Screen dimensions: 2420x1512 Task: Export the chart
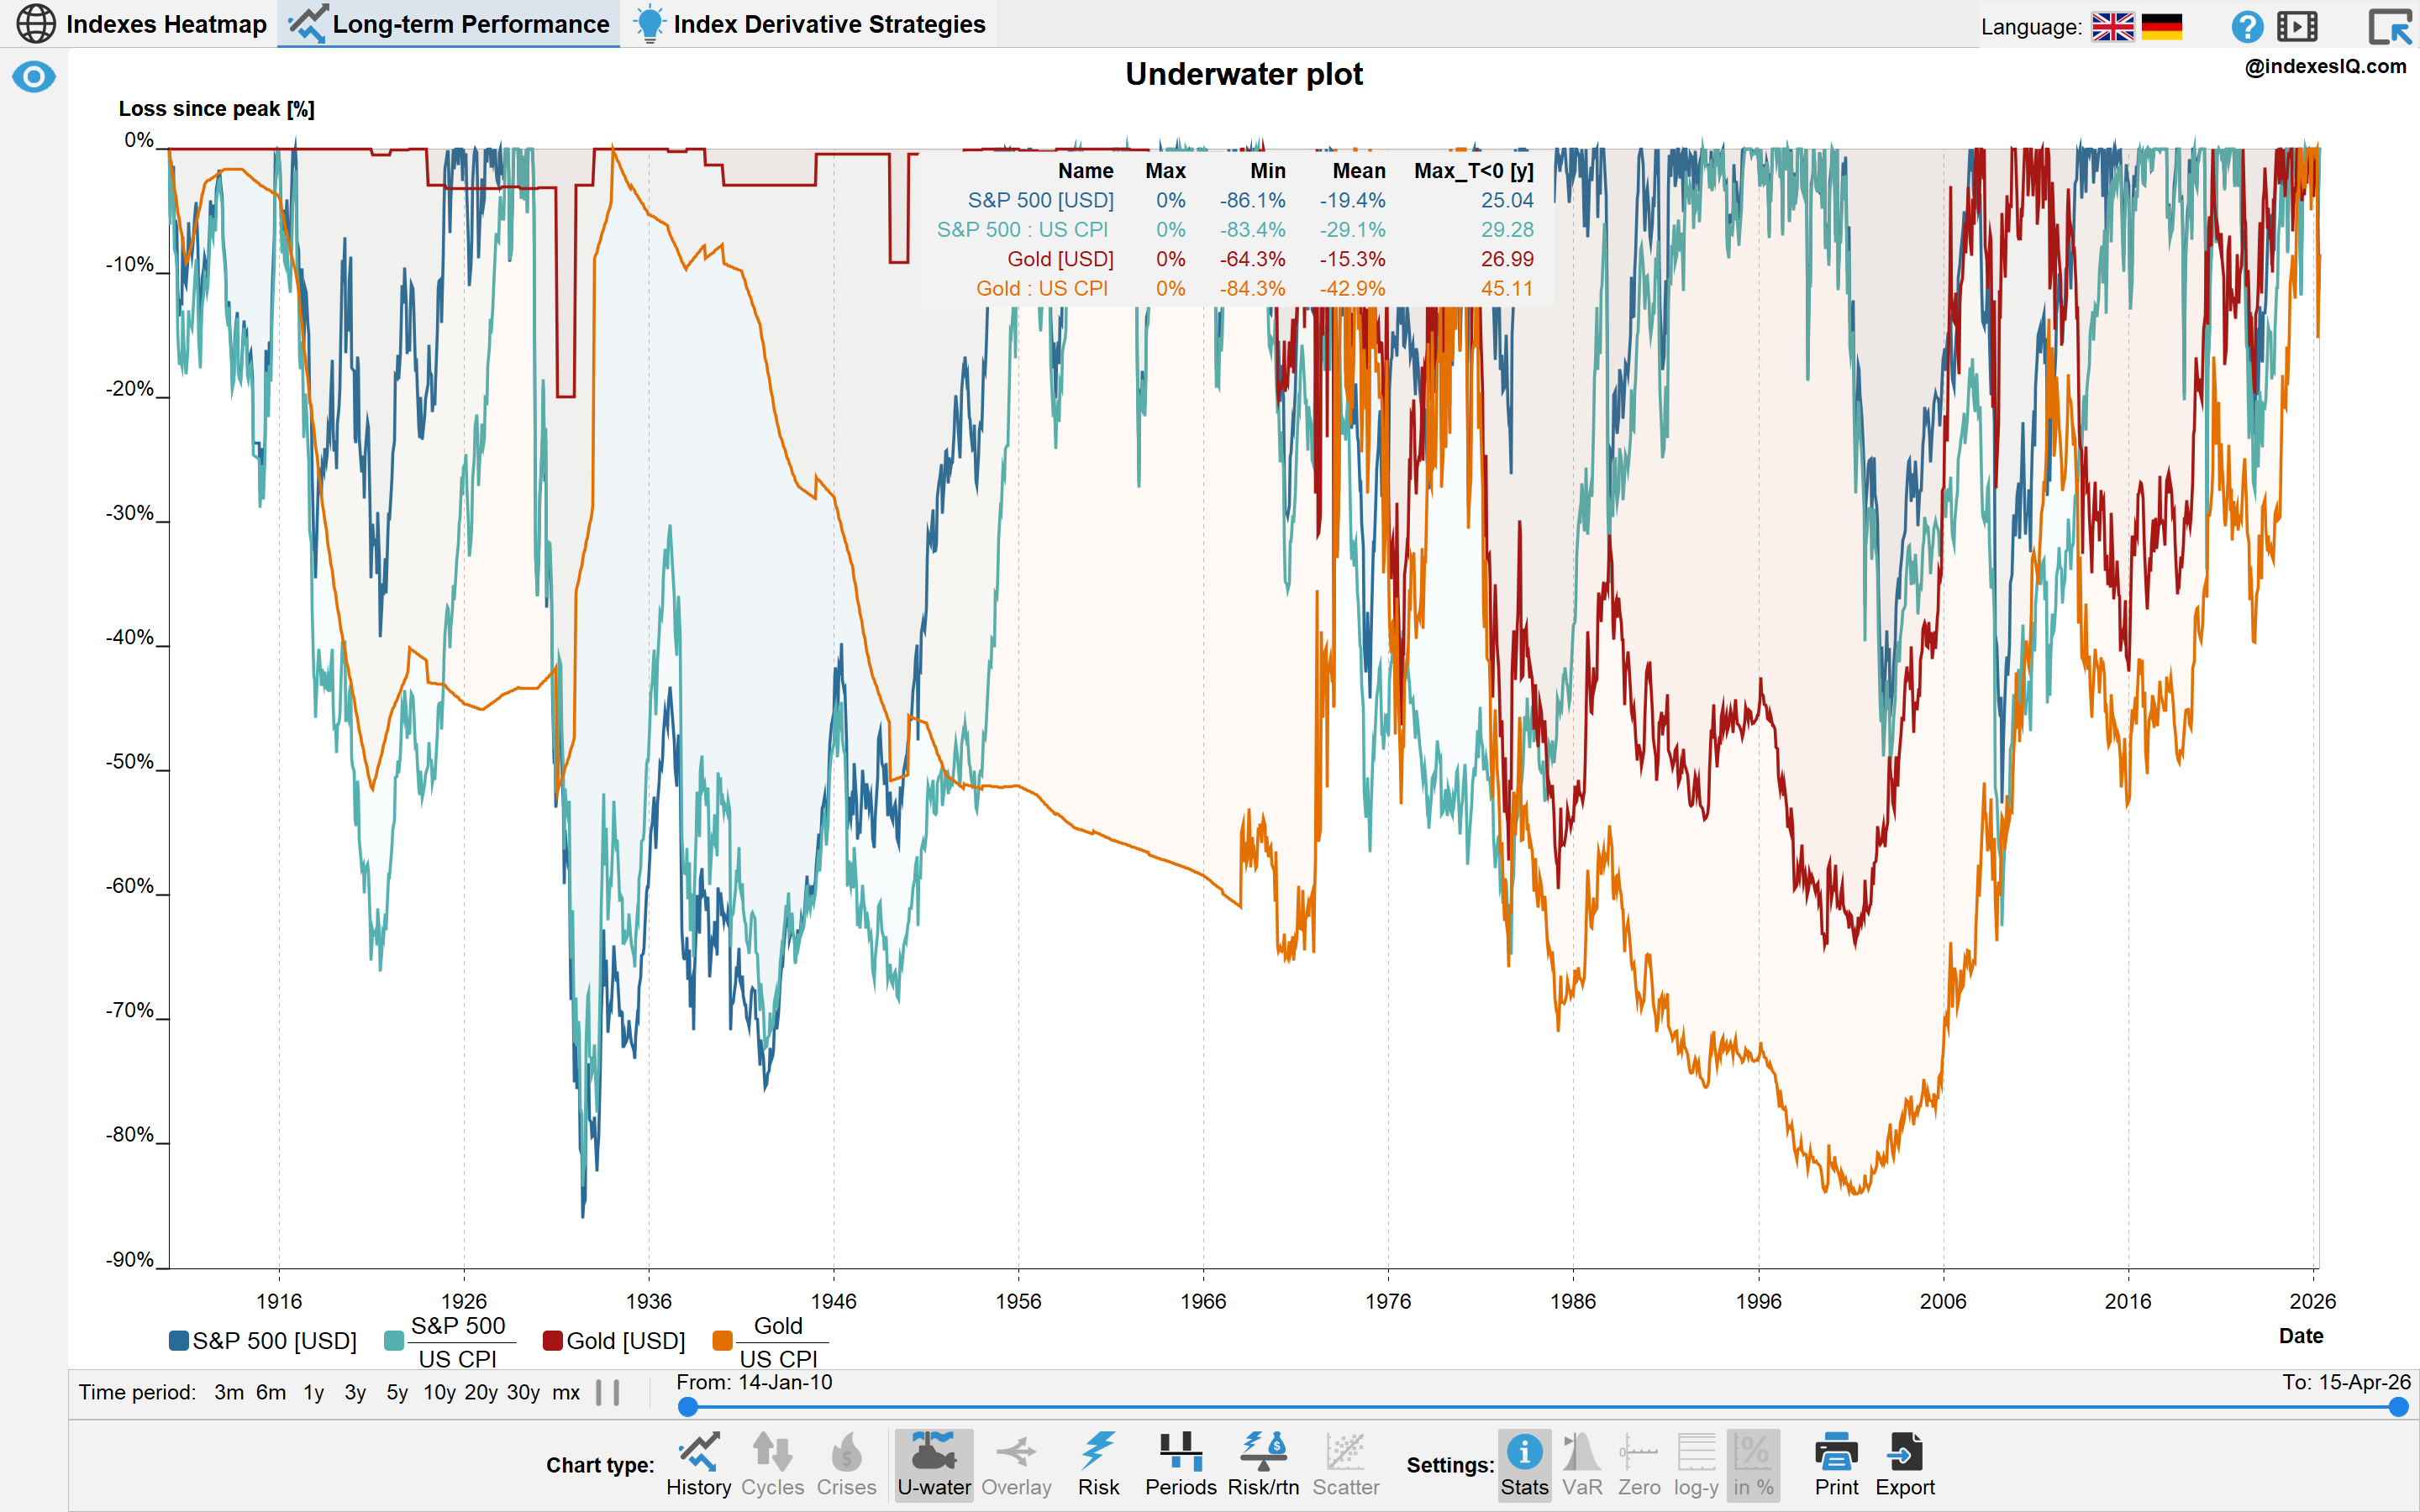click(1905, 1465)
